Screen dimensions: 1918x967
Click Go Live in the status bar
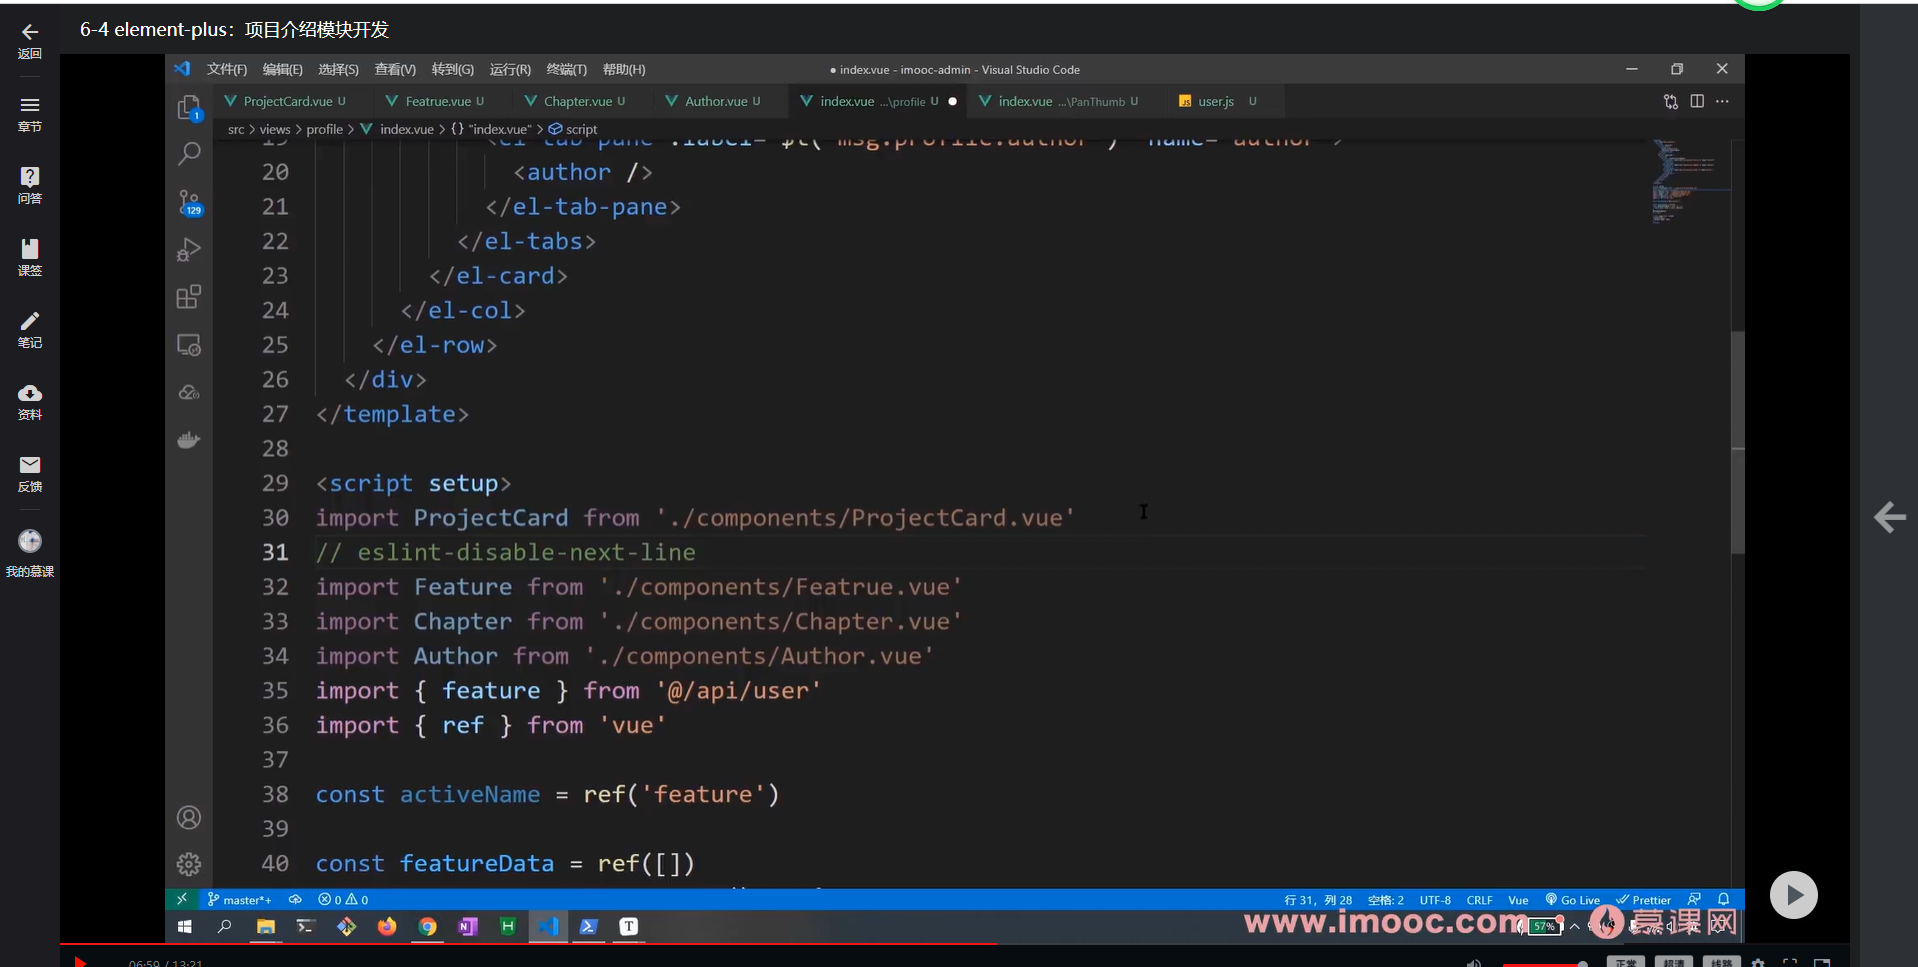pos(1573,899)
